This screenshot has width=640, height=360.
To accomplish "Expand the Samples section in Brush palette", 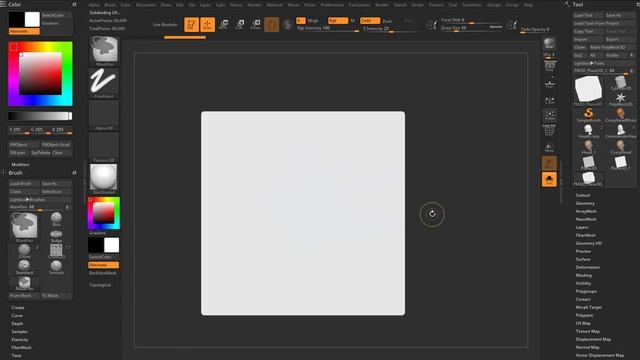I will click(x=19, y=331).
